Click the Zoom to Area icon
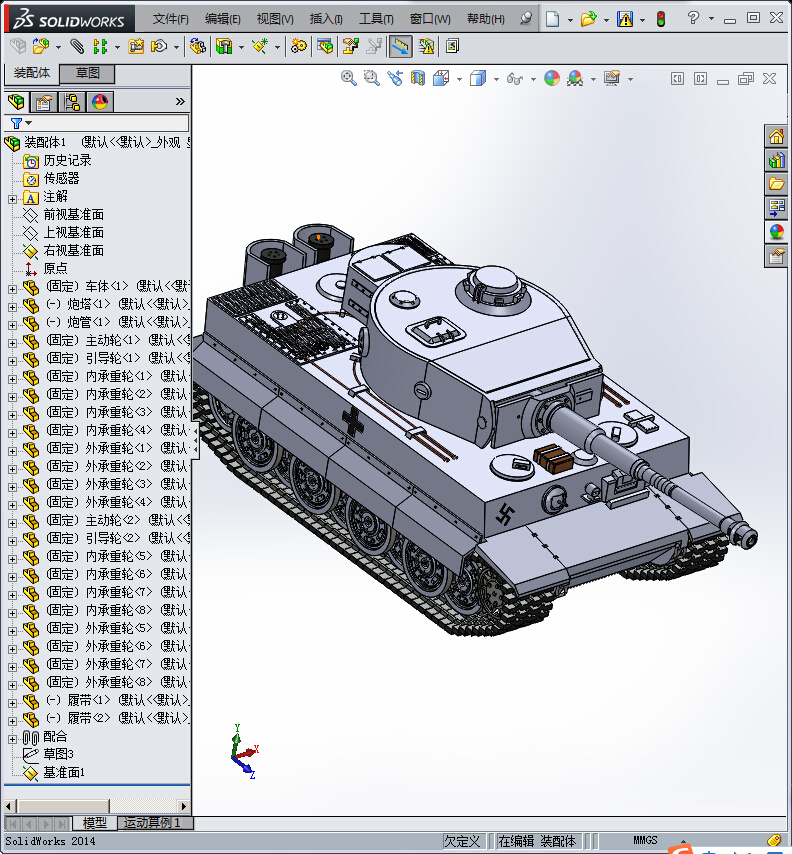The width and height of the screenshot is (792, 854). 371,78
